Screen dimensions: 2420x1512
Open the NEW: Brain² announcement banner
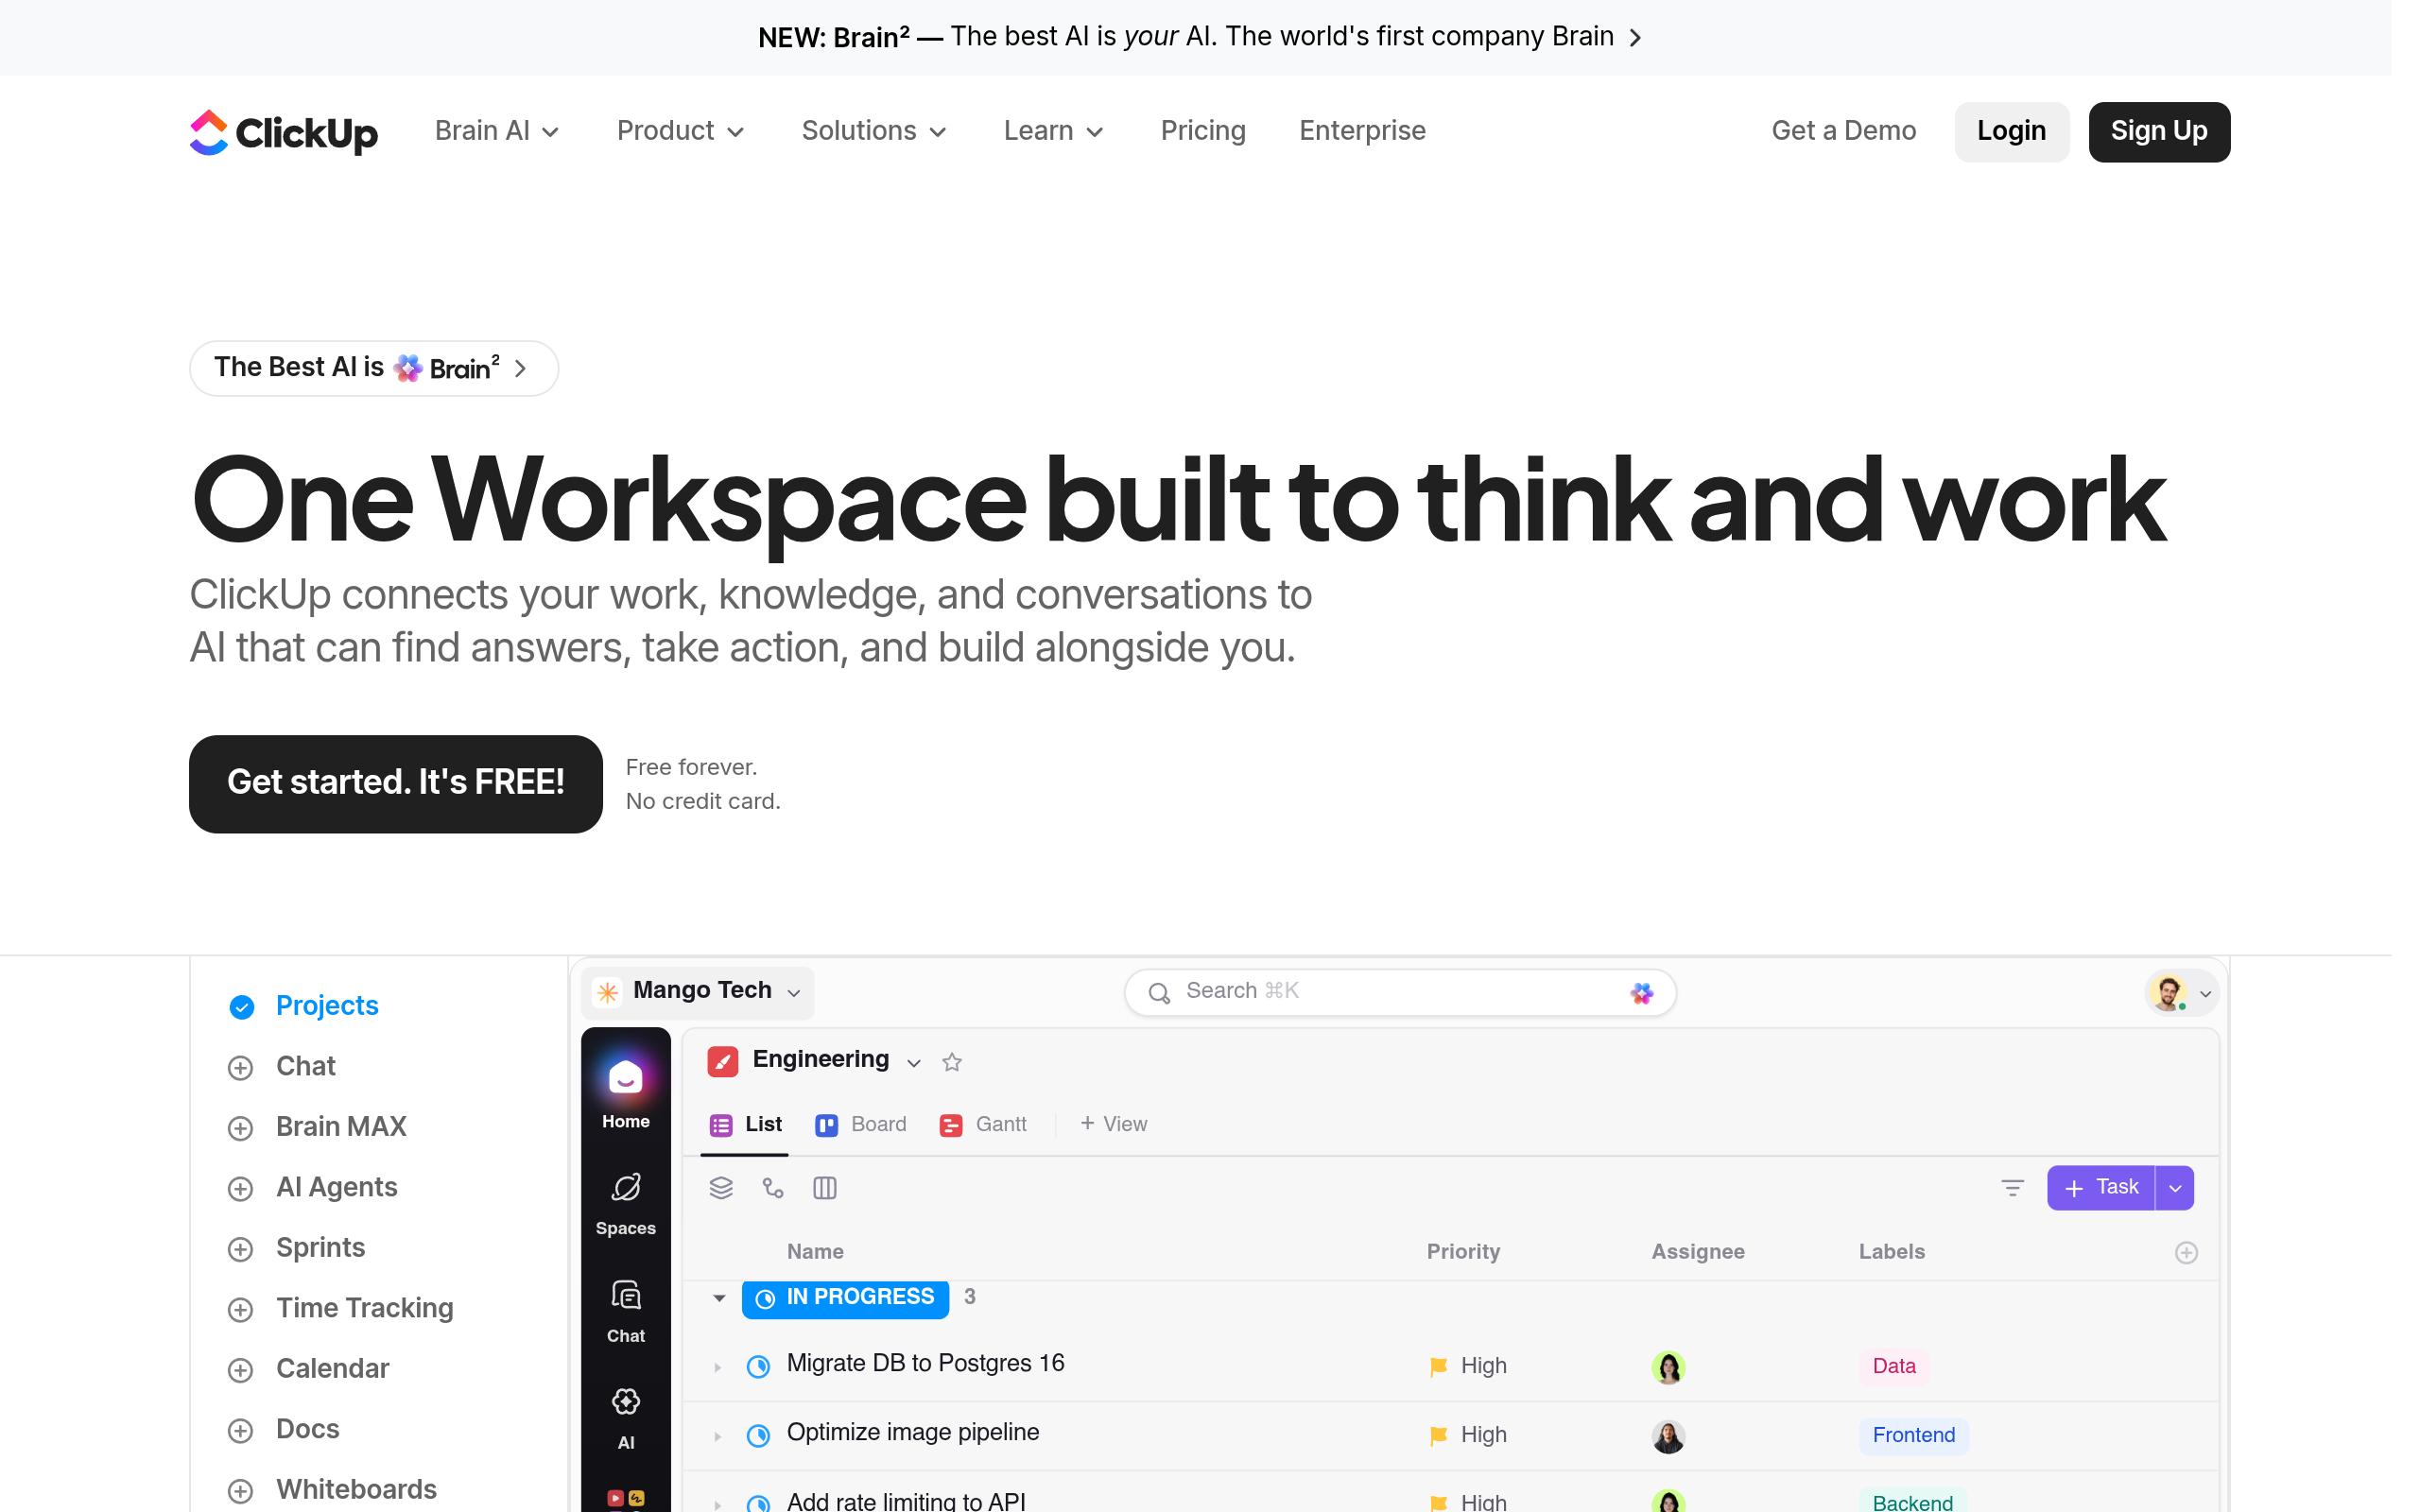pos(1198,37)
